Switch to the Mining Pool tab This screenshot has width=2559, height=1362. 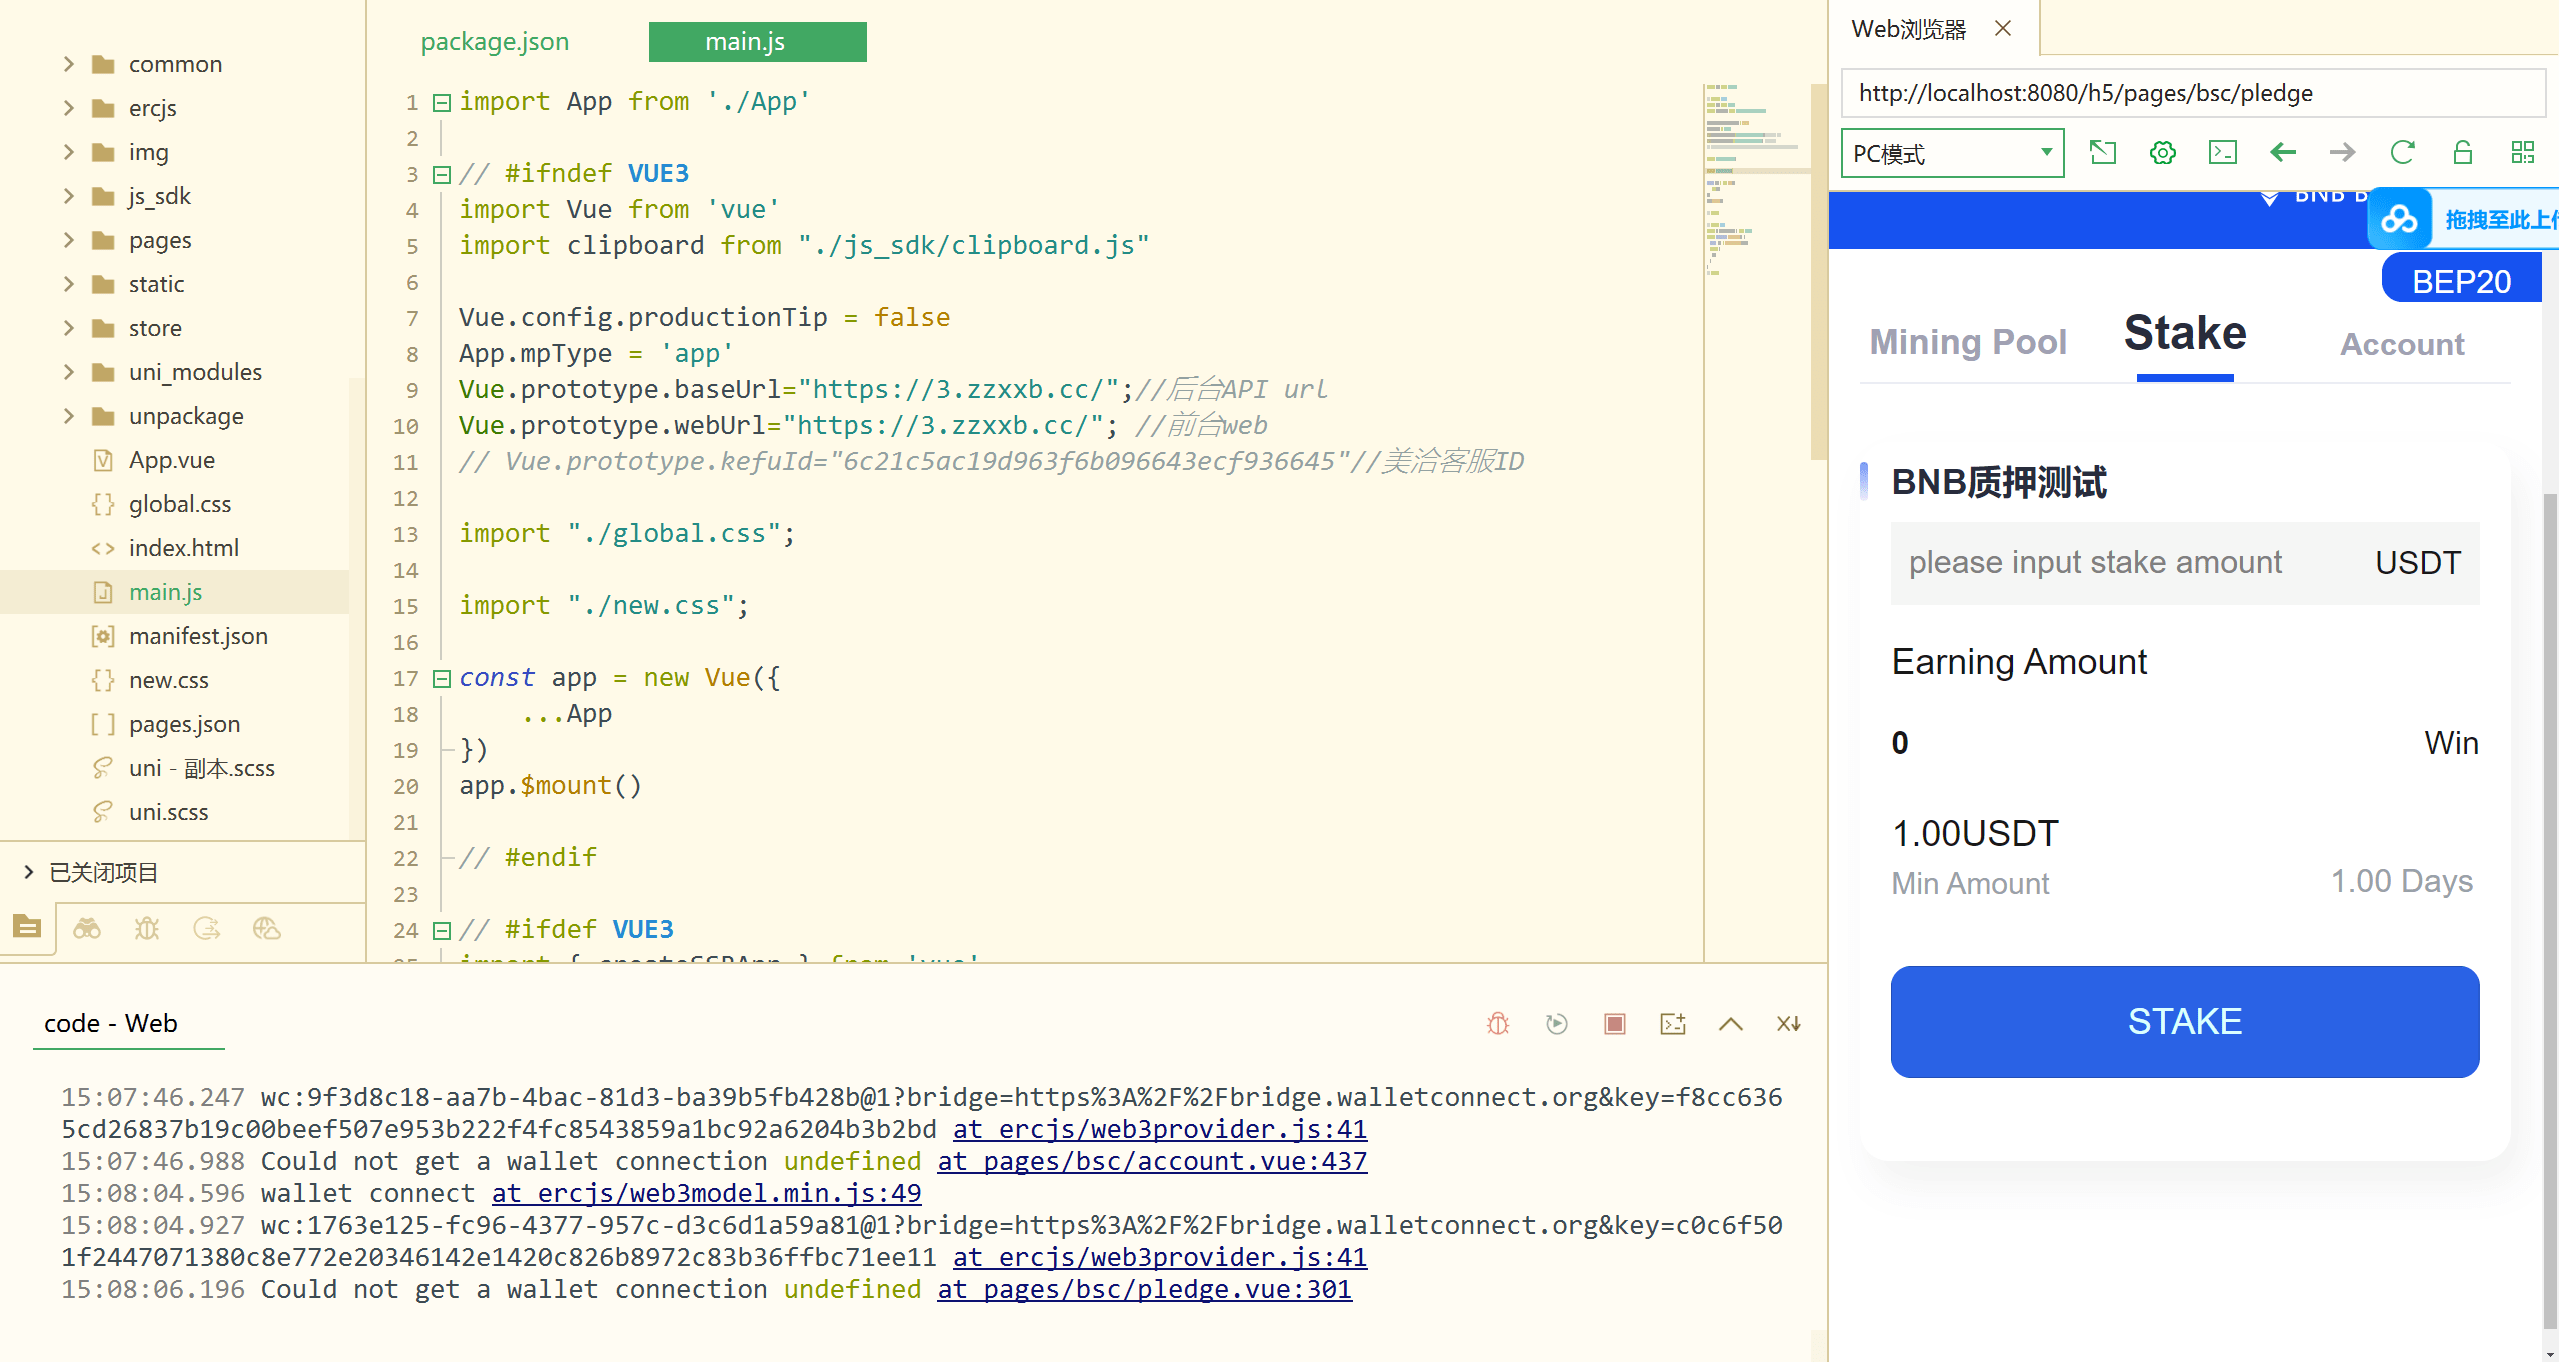1968,343
